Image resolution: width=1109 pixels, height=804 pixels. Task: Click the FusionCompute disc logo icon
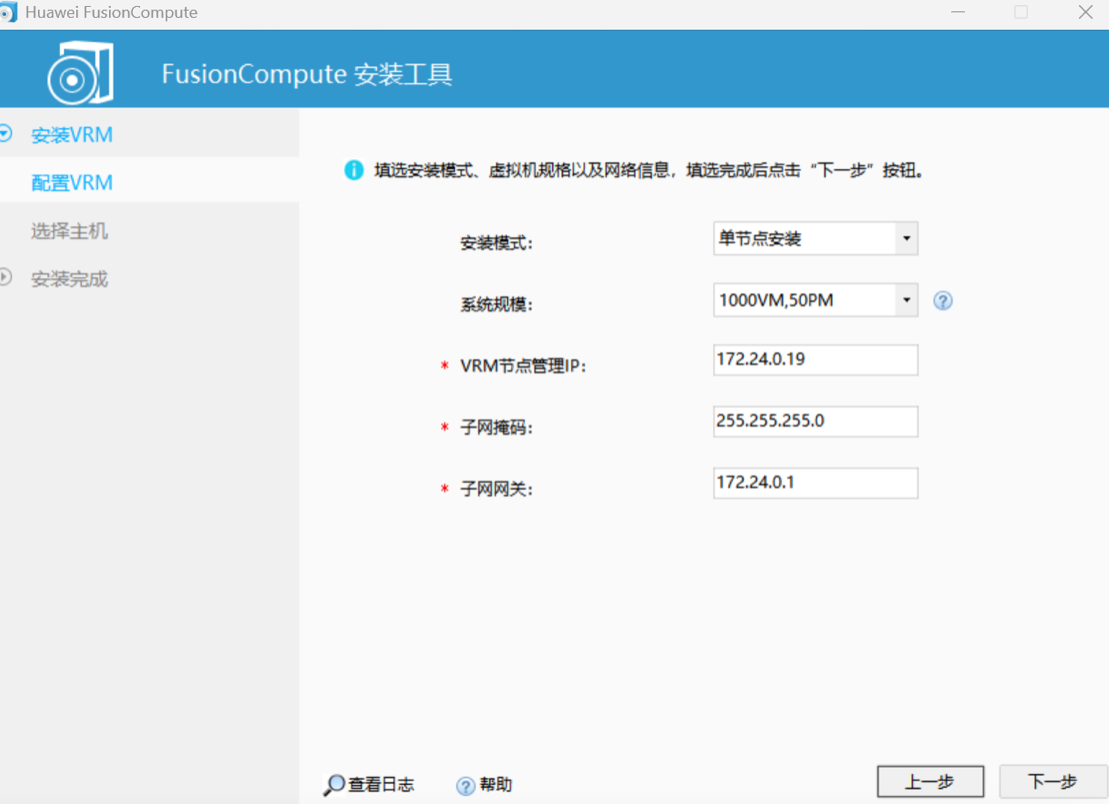pyautogui.click(x=80, y=73)
